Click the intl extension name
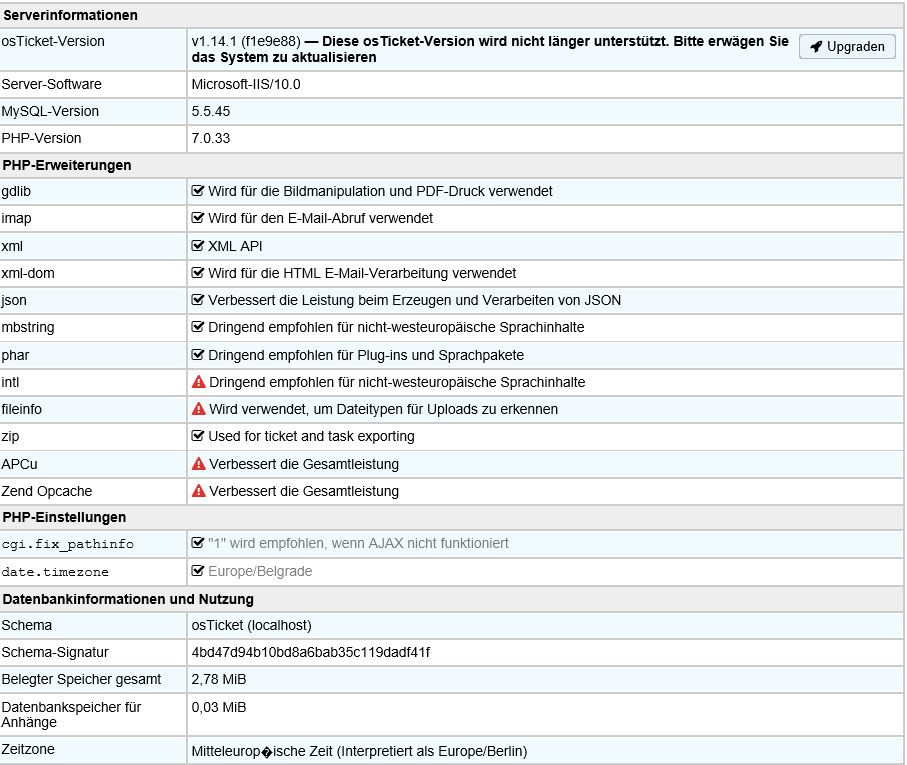 [10, 382]
